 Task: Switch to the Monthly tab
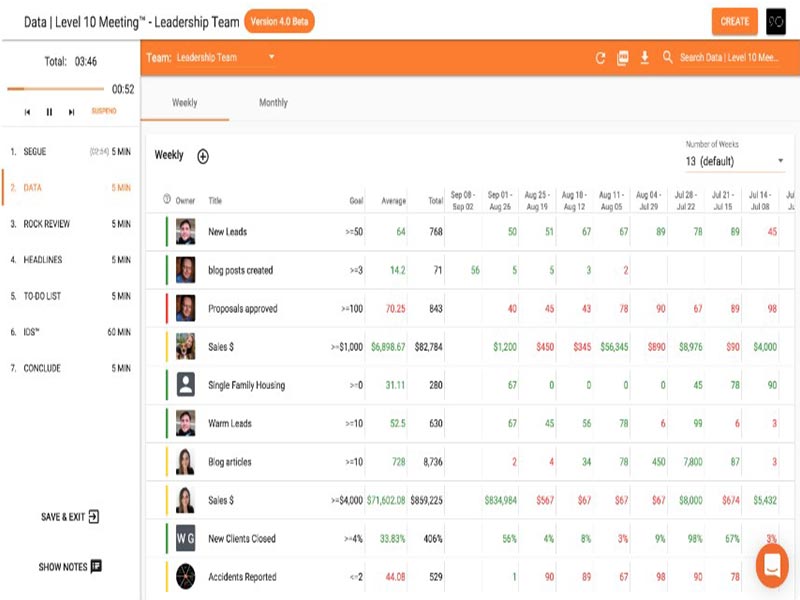point(273,102)
